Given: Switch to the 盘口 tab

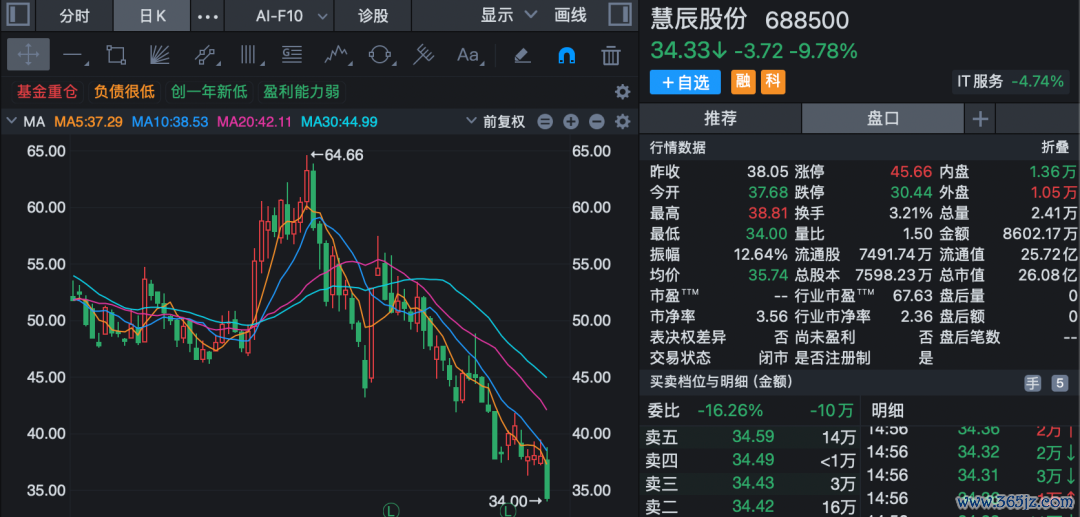Looking at the screenshot, I should pos(882,118).
